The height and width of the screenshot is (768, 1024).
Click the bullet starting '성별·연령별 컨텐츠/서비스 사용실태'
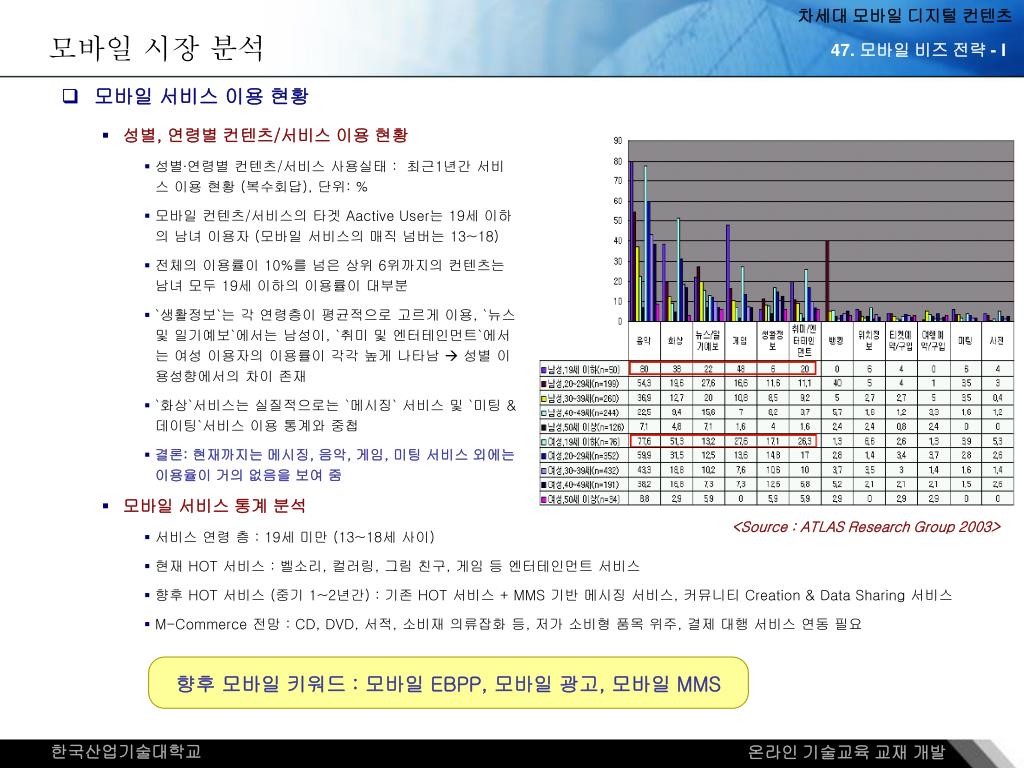329,176
